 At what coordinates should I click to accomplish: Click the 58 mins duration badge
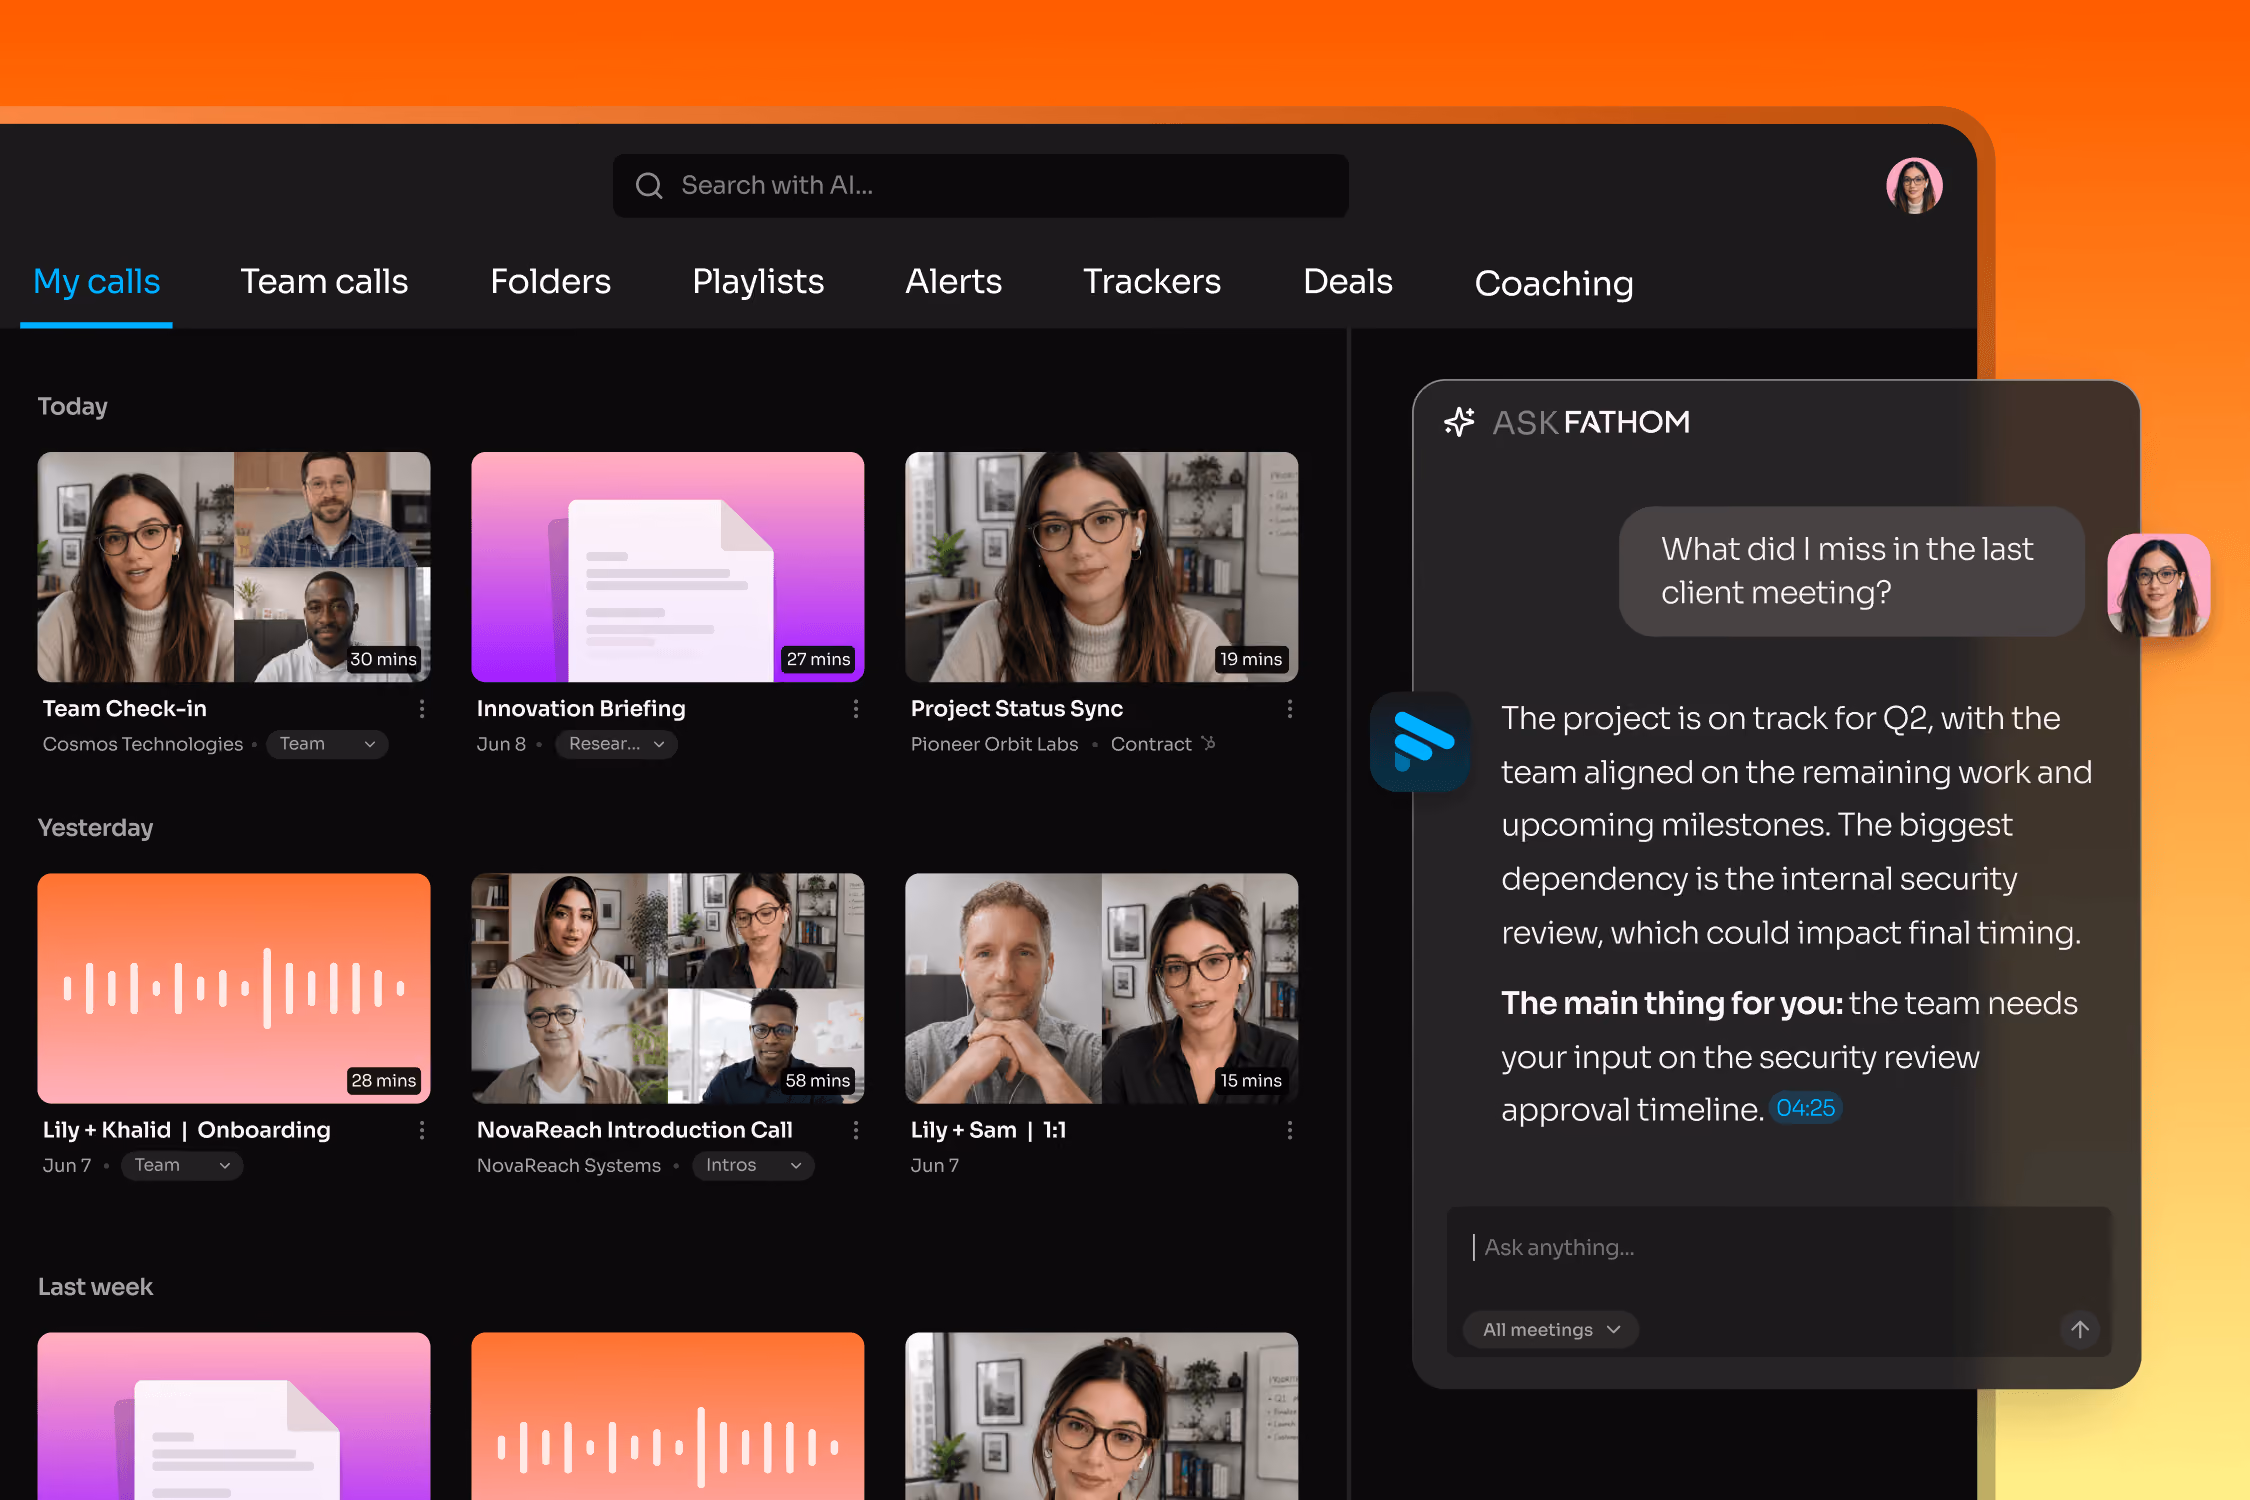click(818, 1080)
